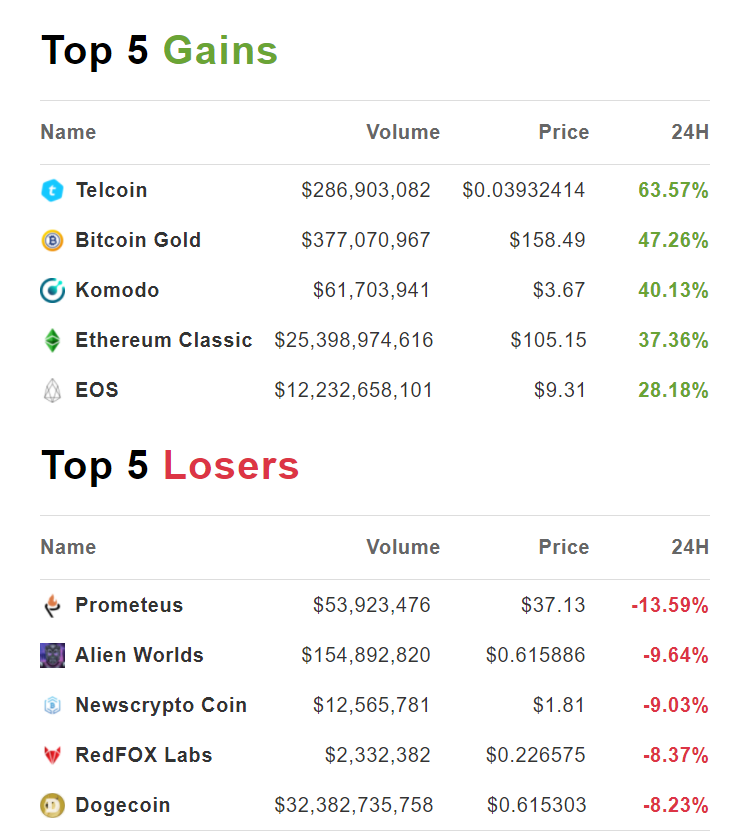Click Bitcoin Gold's 47.26% gain value

coord(673,240)
